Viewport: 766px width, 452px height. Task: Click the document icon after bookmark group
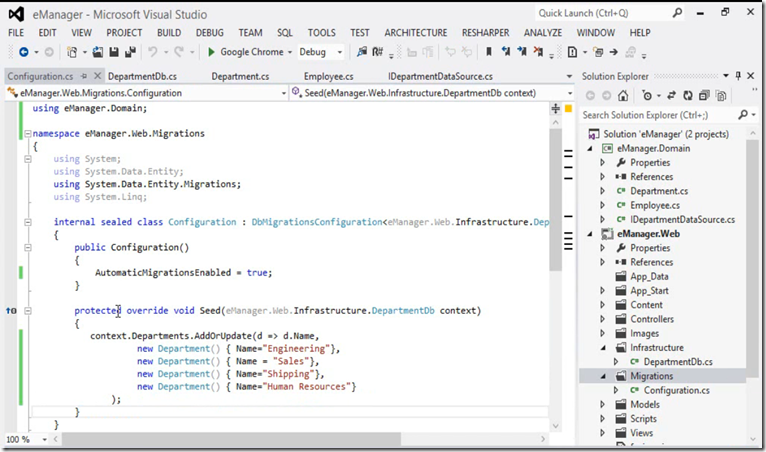(x=572, y=52)
